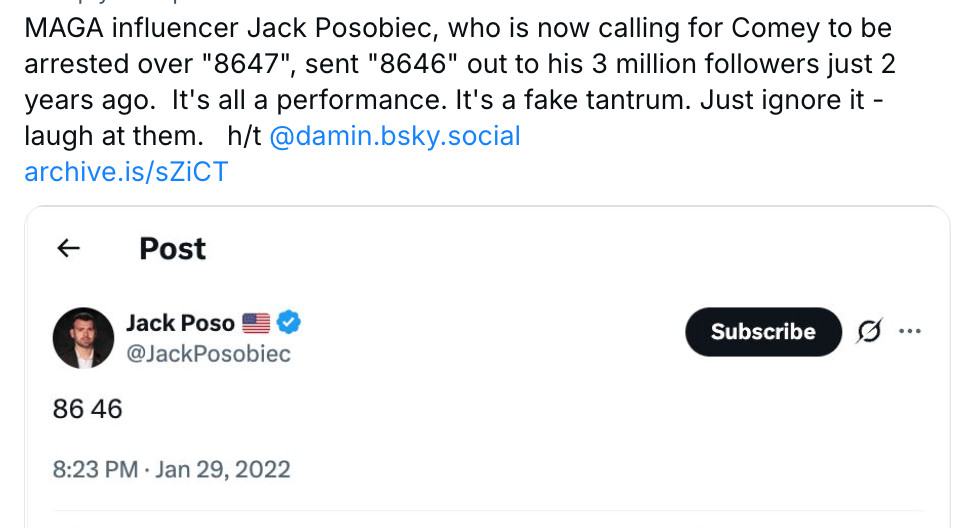Click the Jack Poso display name
The image size is (960, 528).
coord(181,323)
